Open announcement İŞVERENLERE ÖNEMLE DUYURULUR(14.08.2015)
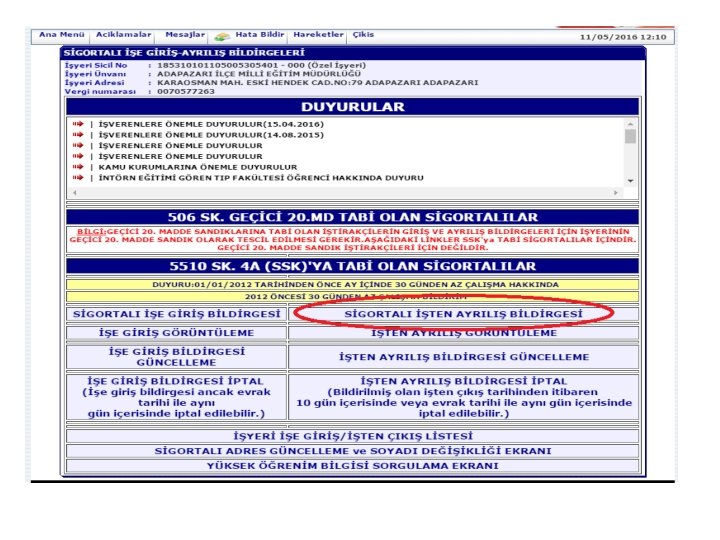This screenshot has height=540, width=720. [x=211, y=135]
